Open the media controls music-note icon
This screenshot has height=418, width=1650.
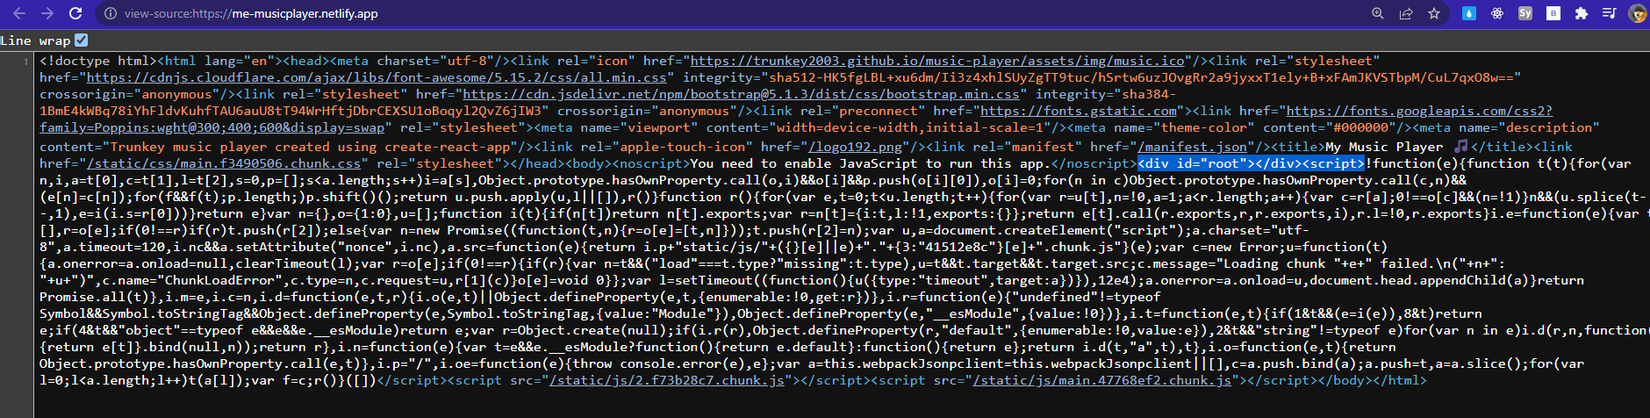coord(1608,14)
